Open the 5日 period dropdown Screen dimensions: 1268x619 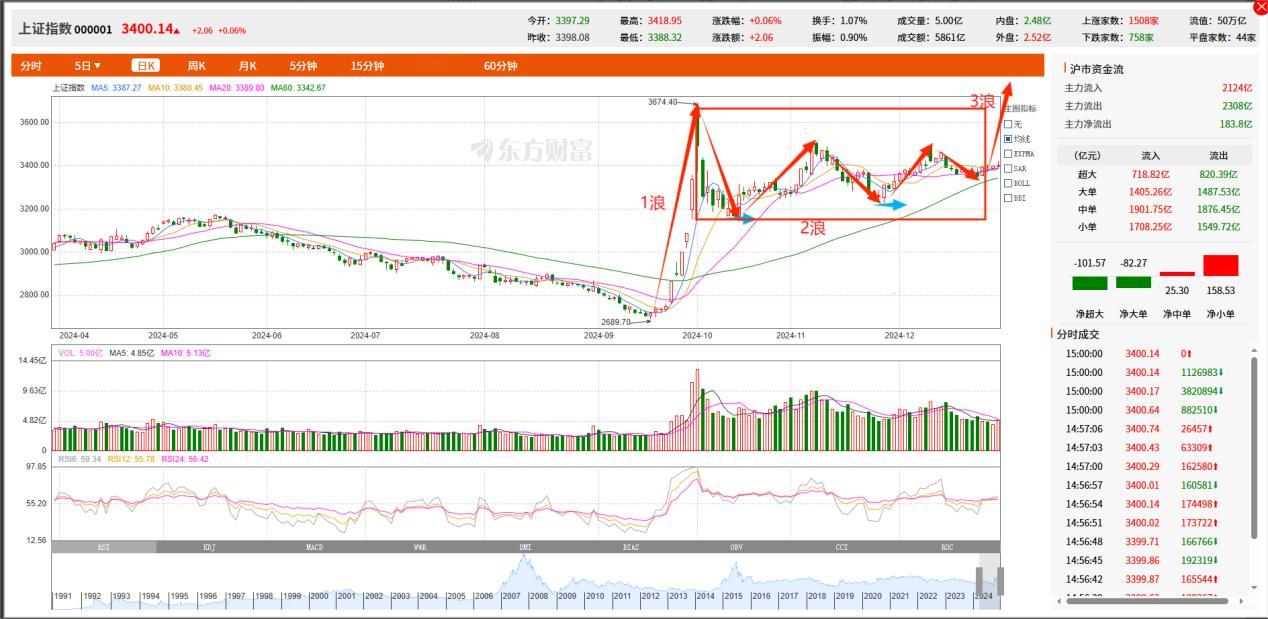tap(88, 66)
